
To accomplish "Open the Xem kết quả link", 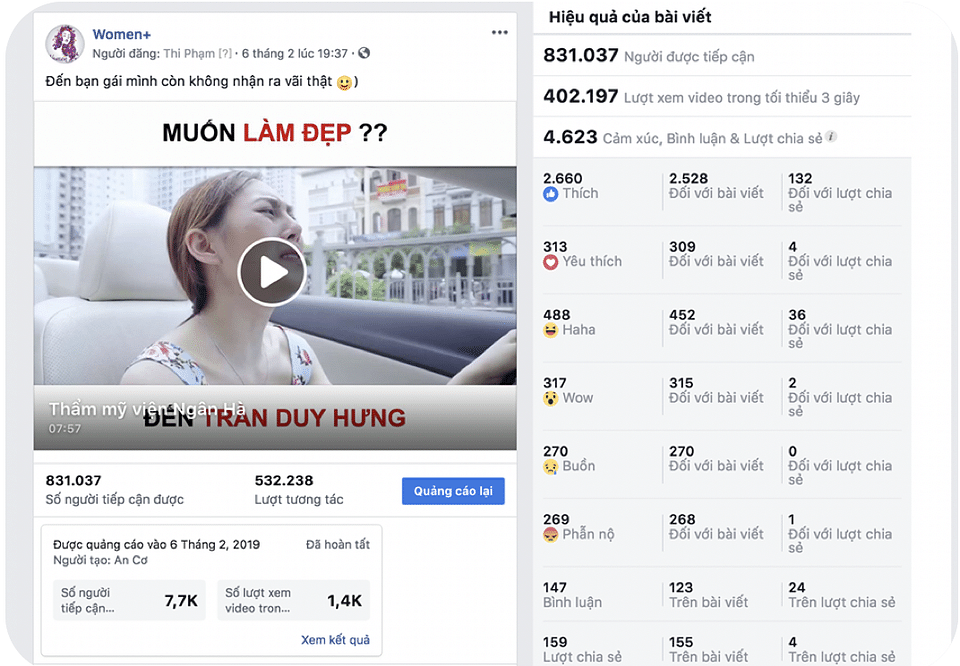I will (335, 640).
